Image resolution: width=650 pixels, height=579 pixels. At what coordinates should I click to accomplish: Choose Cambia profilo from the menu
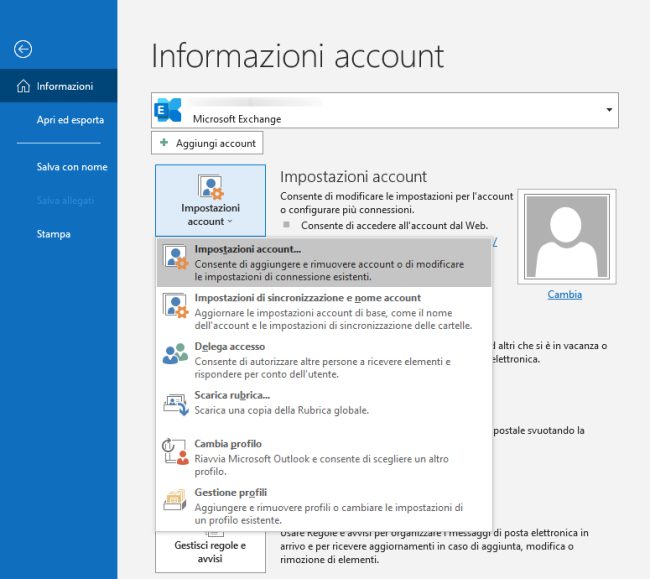324,457
